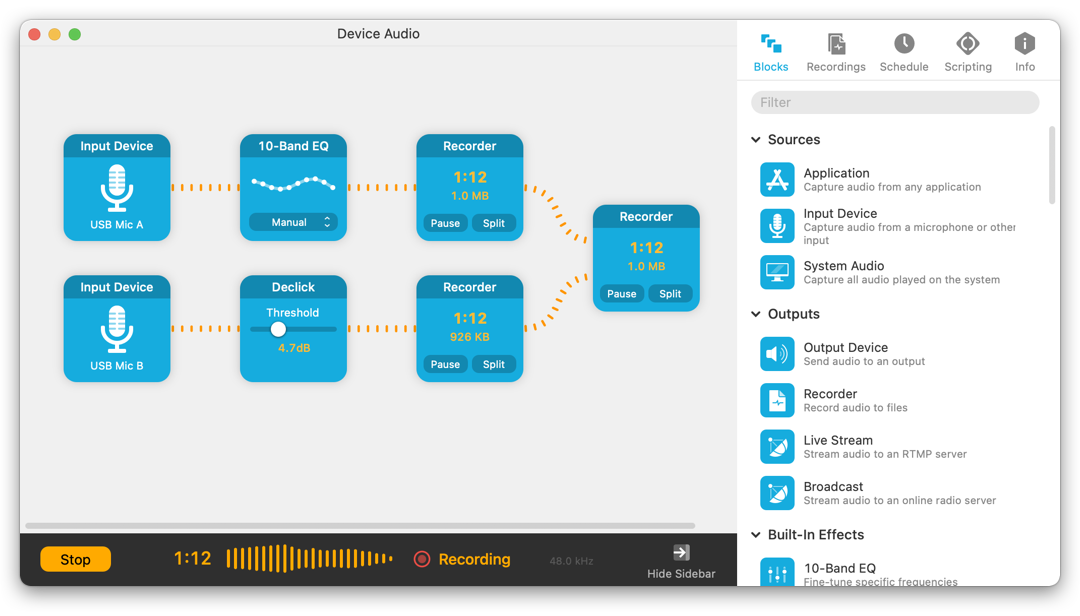Collapse the Outputs section
Screen dimensions: 1080x616
[x=756, y=314]
